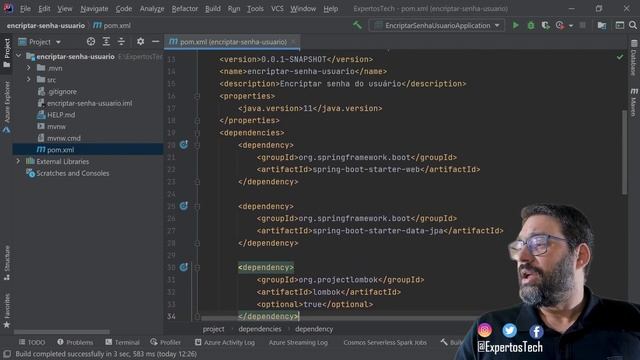This screenshot has width=640, height=360.
Task: Open the Refactor menu
Action: 184,9
